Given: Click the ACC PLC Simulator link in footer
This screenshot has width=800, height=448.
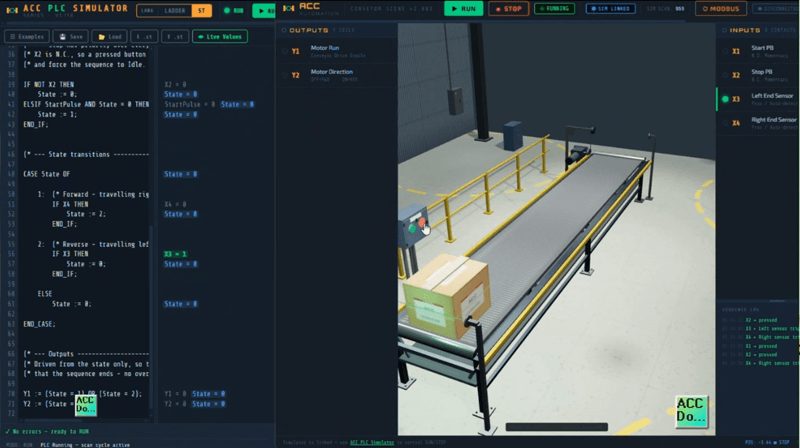Looking at the screenshot, I should (x=372, y=442).
